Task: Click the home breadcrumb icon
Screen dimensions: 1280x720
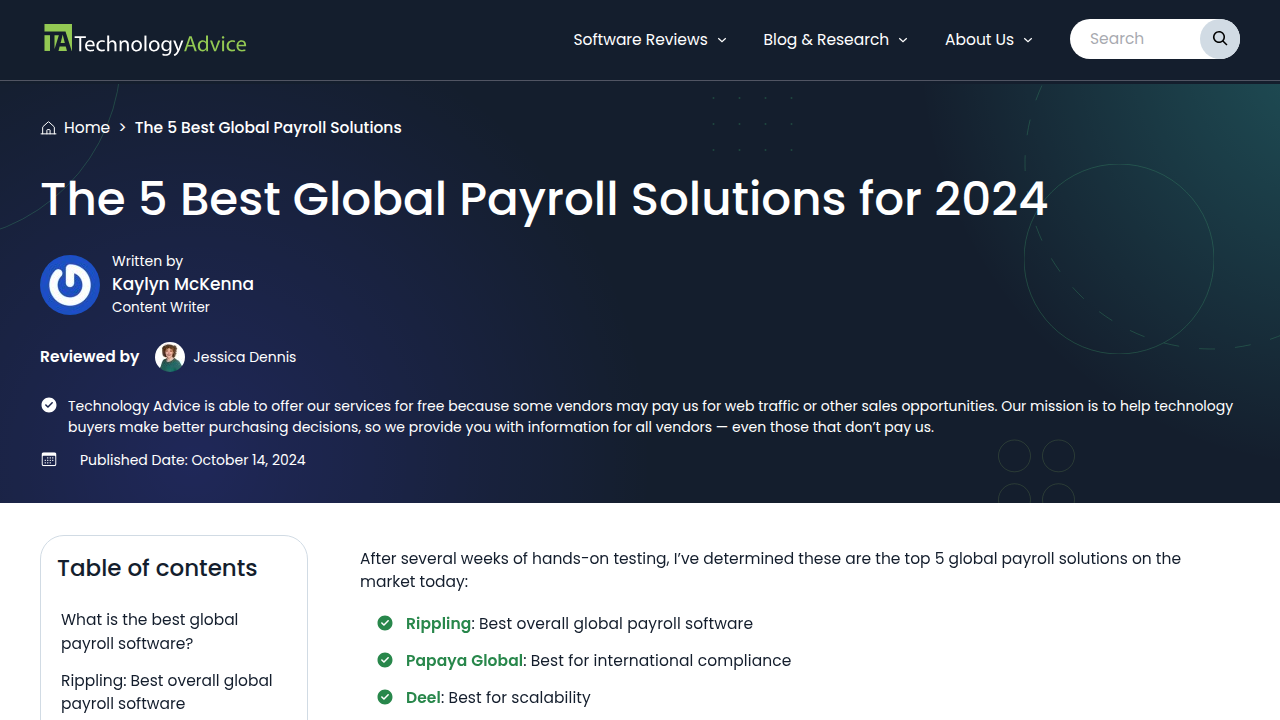Action: (48, 128)
